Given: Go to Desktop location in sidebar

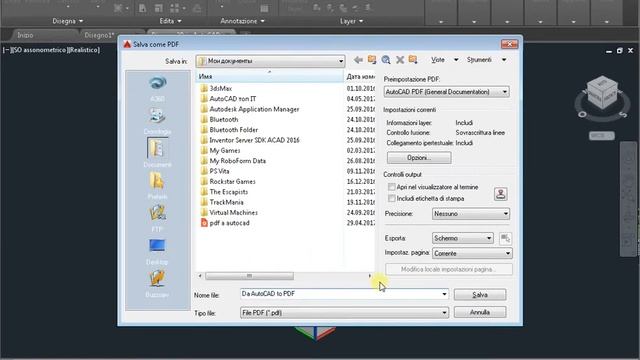Looking at the screenshot, I should coord(158,251).
